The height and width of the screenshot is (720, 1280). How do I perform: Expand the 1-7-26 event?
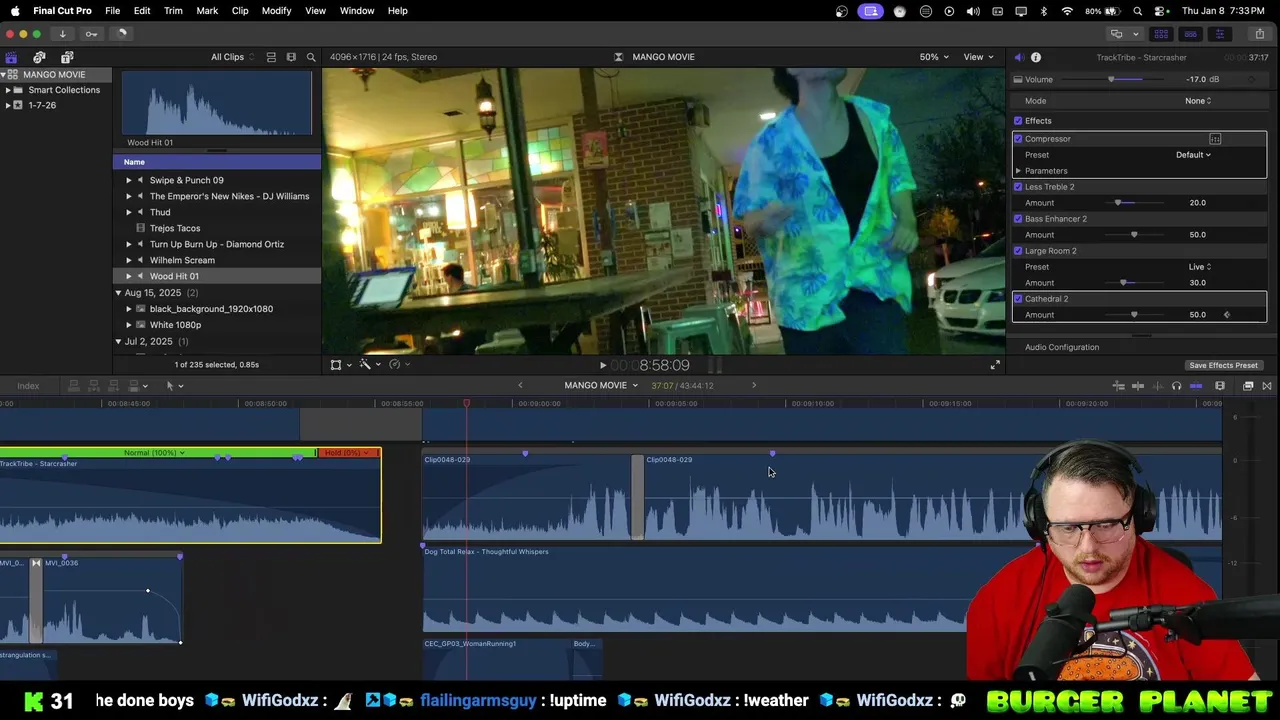(x=8, y=105)
